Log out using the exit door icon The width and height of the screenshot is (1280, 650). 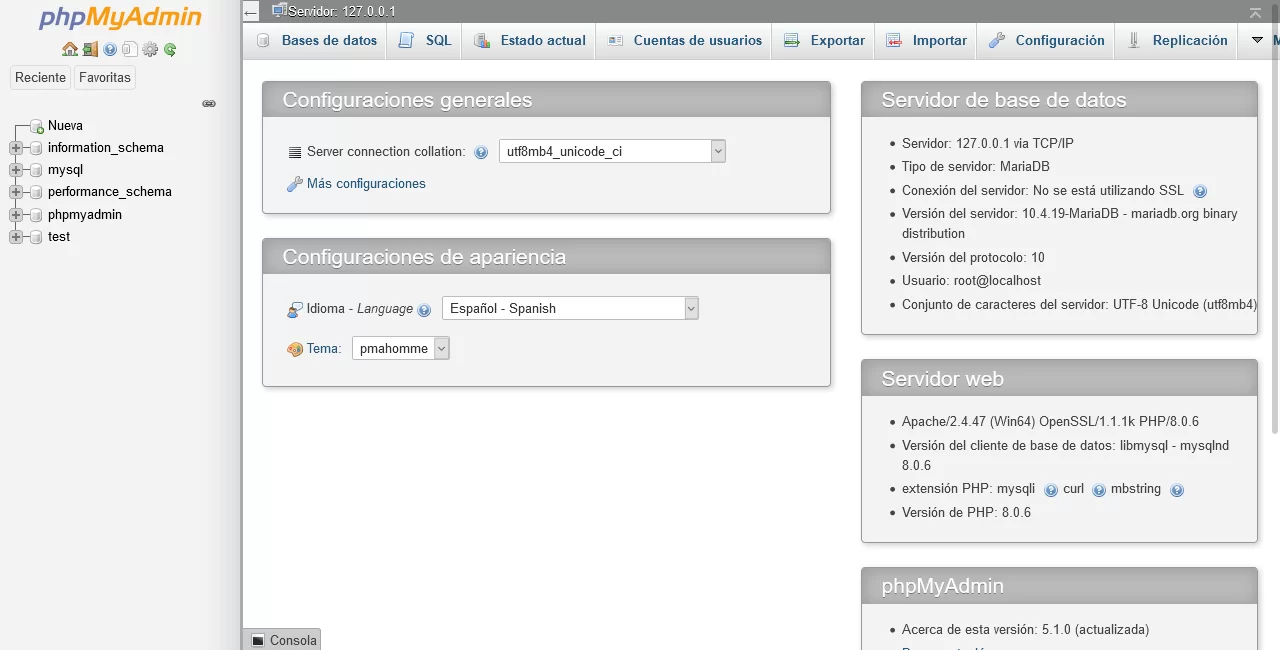click(90, 49)
